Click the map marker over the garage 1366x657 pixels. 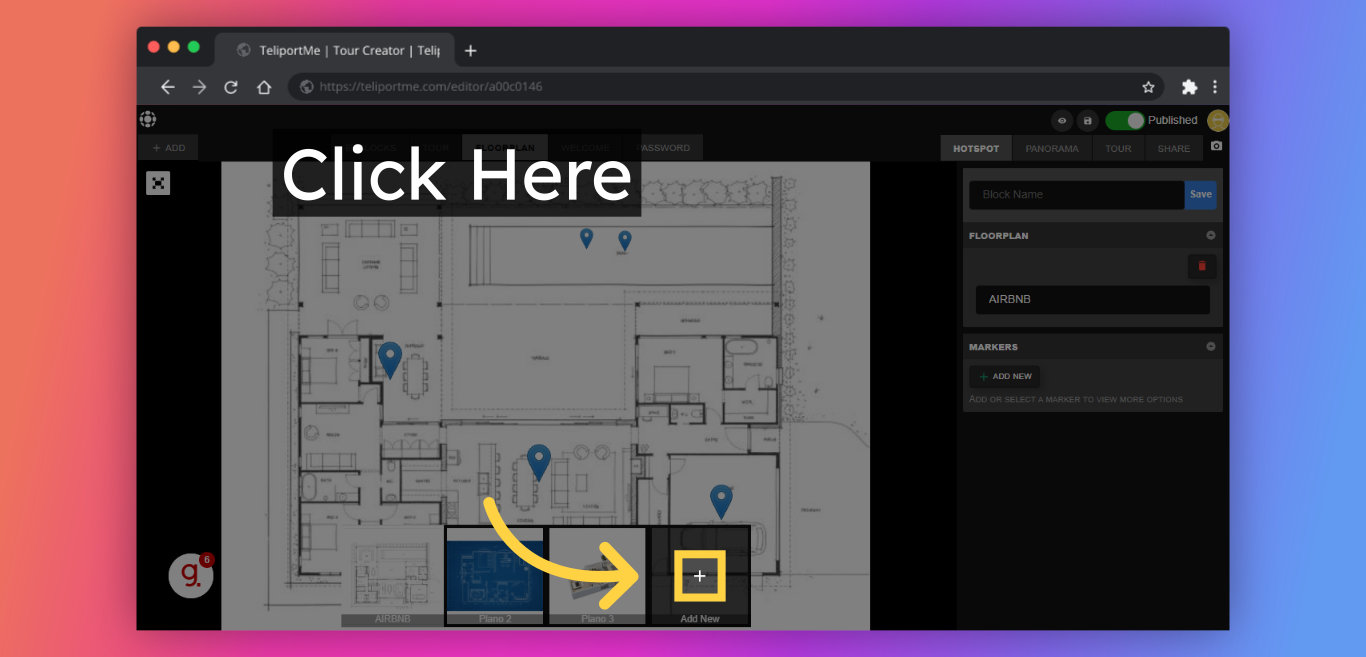point(721,501)
